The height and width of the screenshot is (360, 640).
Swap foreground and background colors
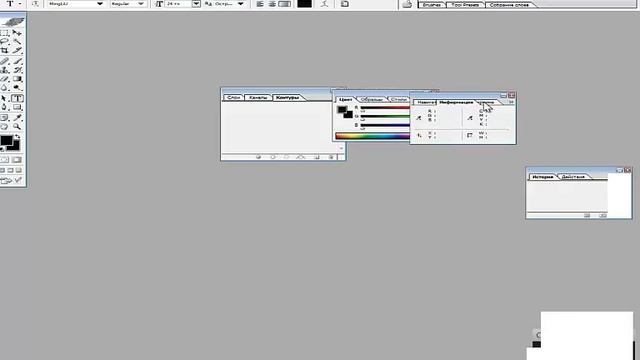pos(18,137)
